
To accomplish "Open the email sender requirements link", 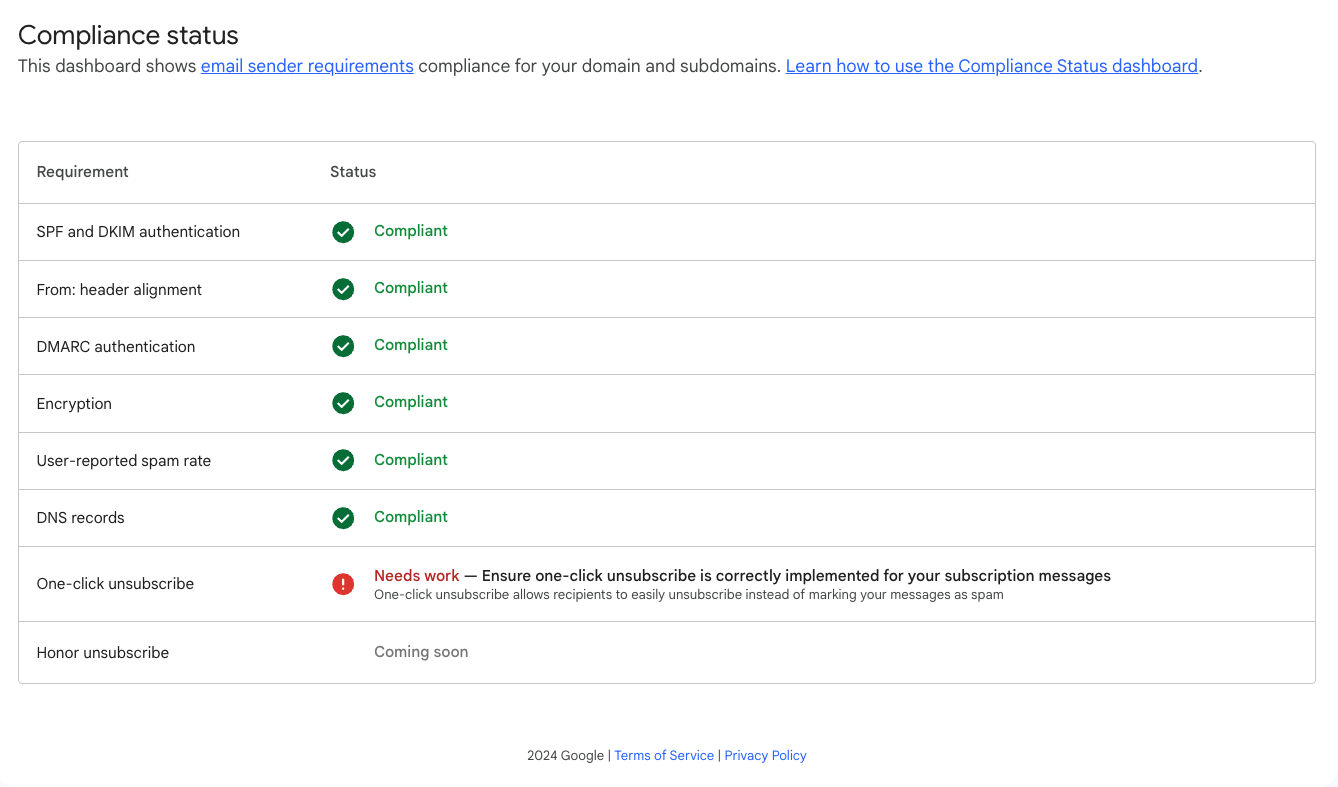I will (x=307, y=66).
